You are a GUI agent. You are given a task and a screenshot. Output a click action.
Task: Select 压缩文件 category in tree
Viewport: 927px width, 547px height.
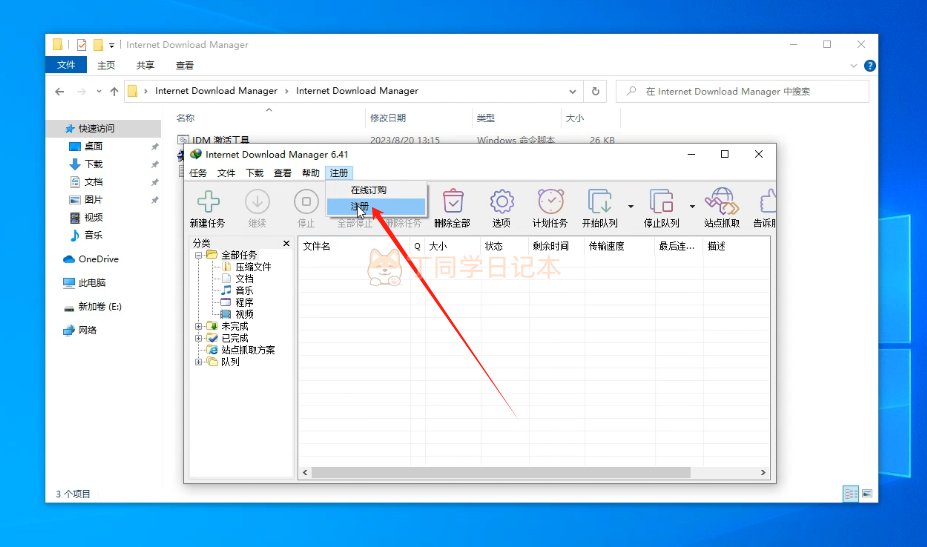coord(253,267)
